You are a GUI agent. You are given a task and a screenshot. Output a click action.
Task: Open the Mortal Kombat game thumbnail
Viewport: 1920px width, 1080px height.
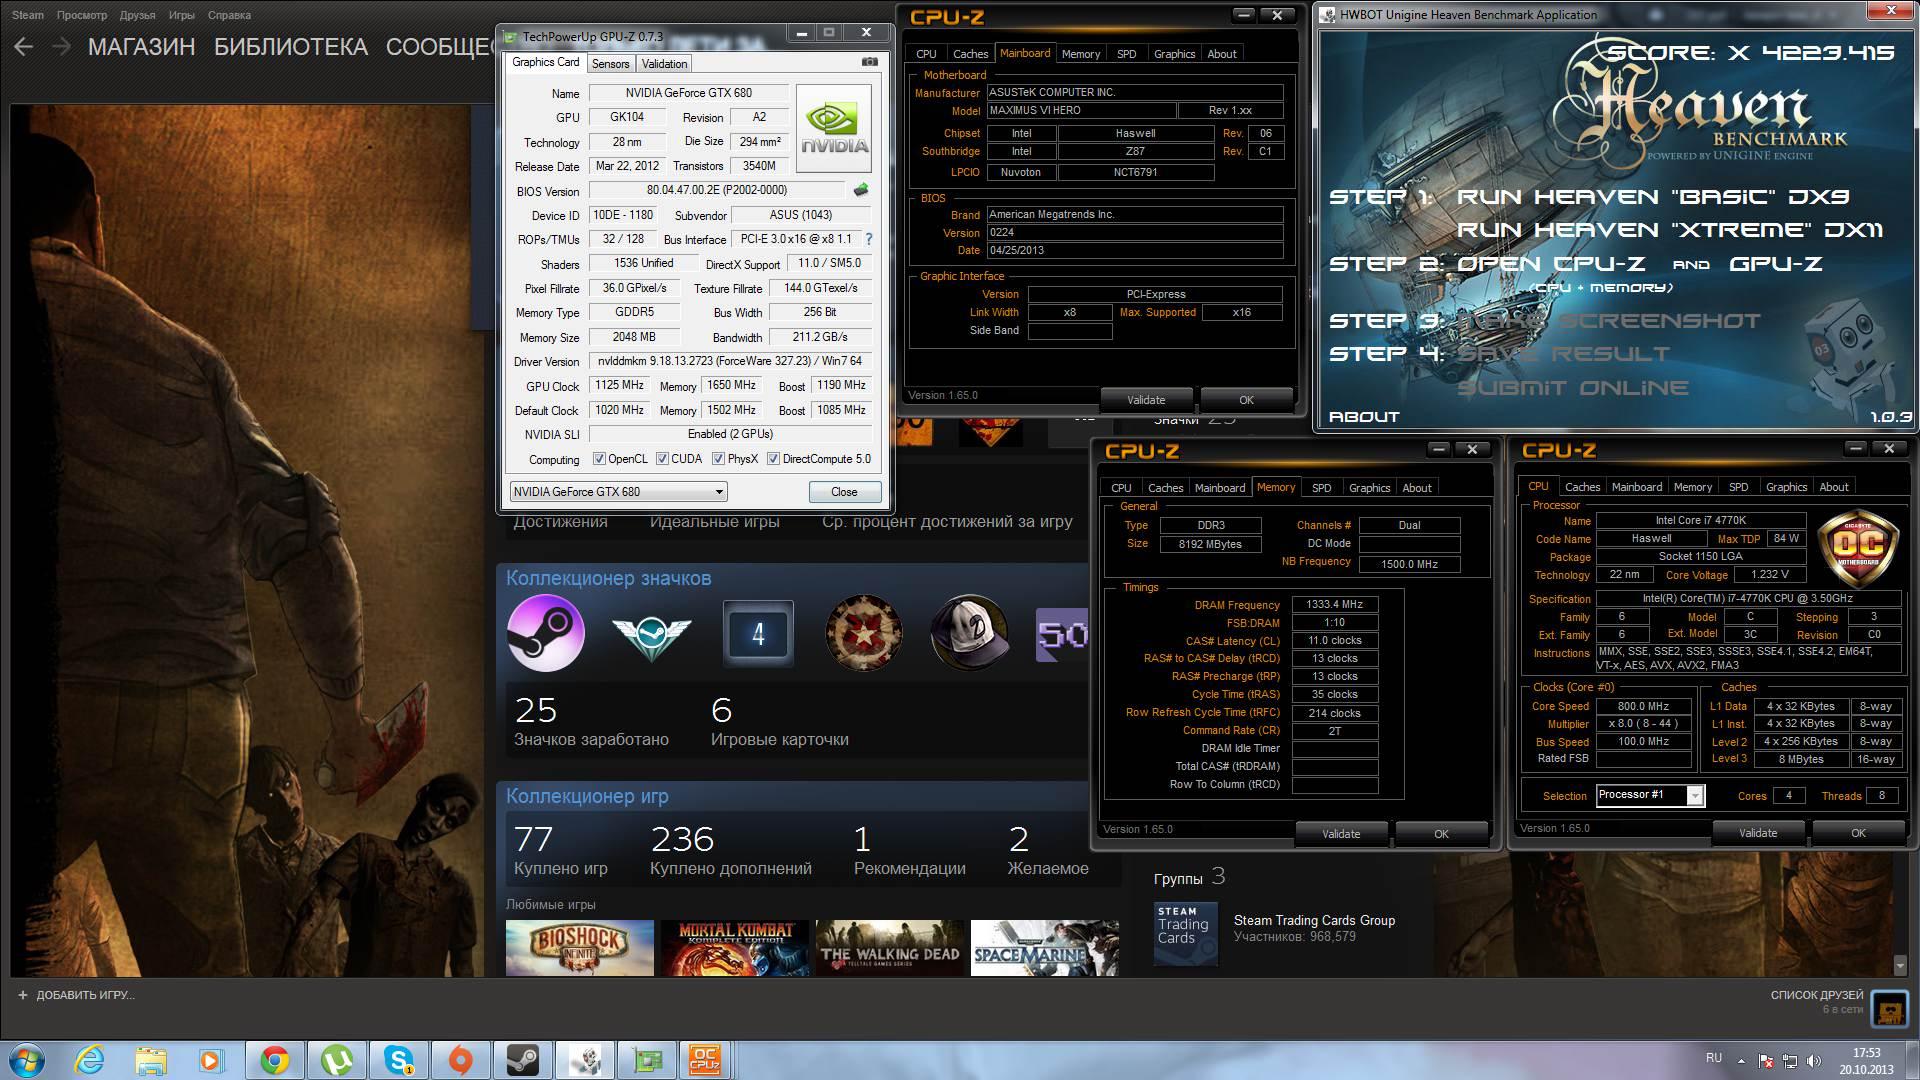(735, 948)
